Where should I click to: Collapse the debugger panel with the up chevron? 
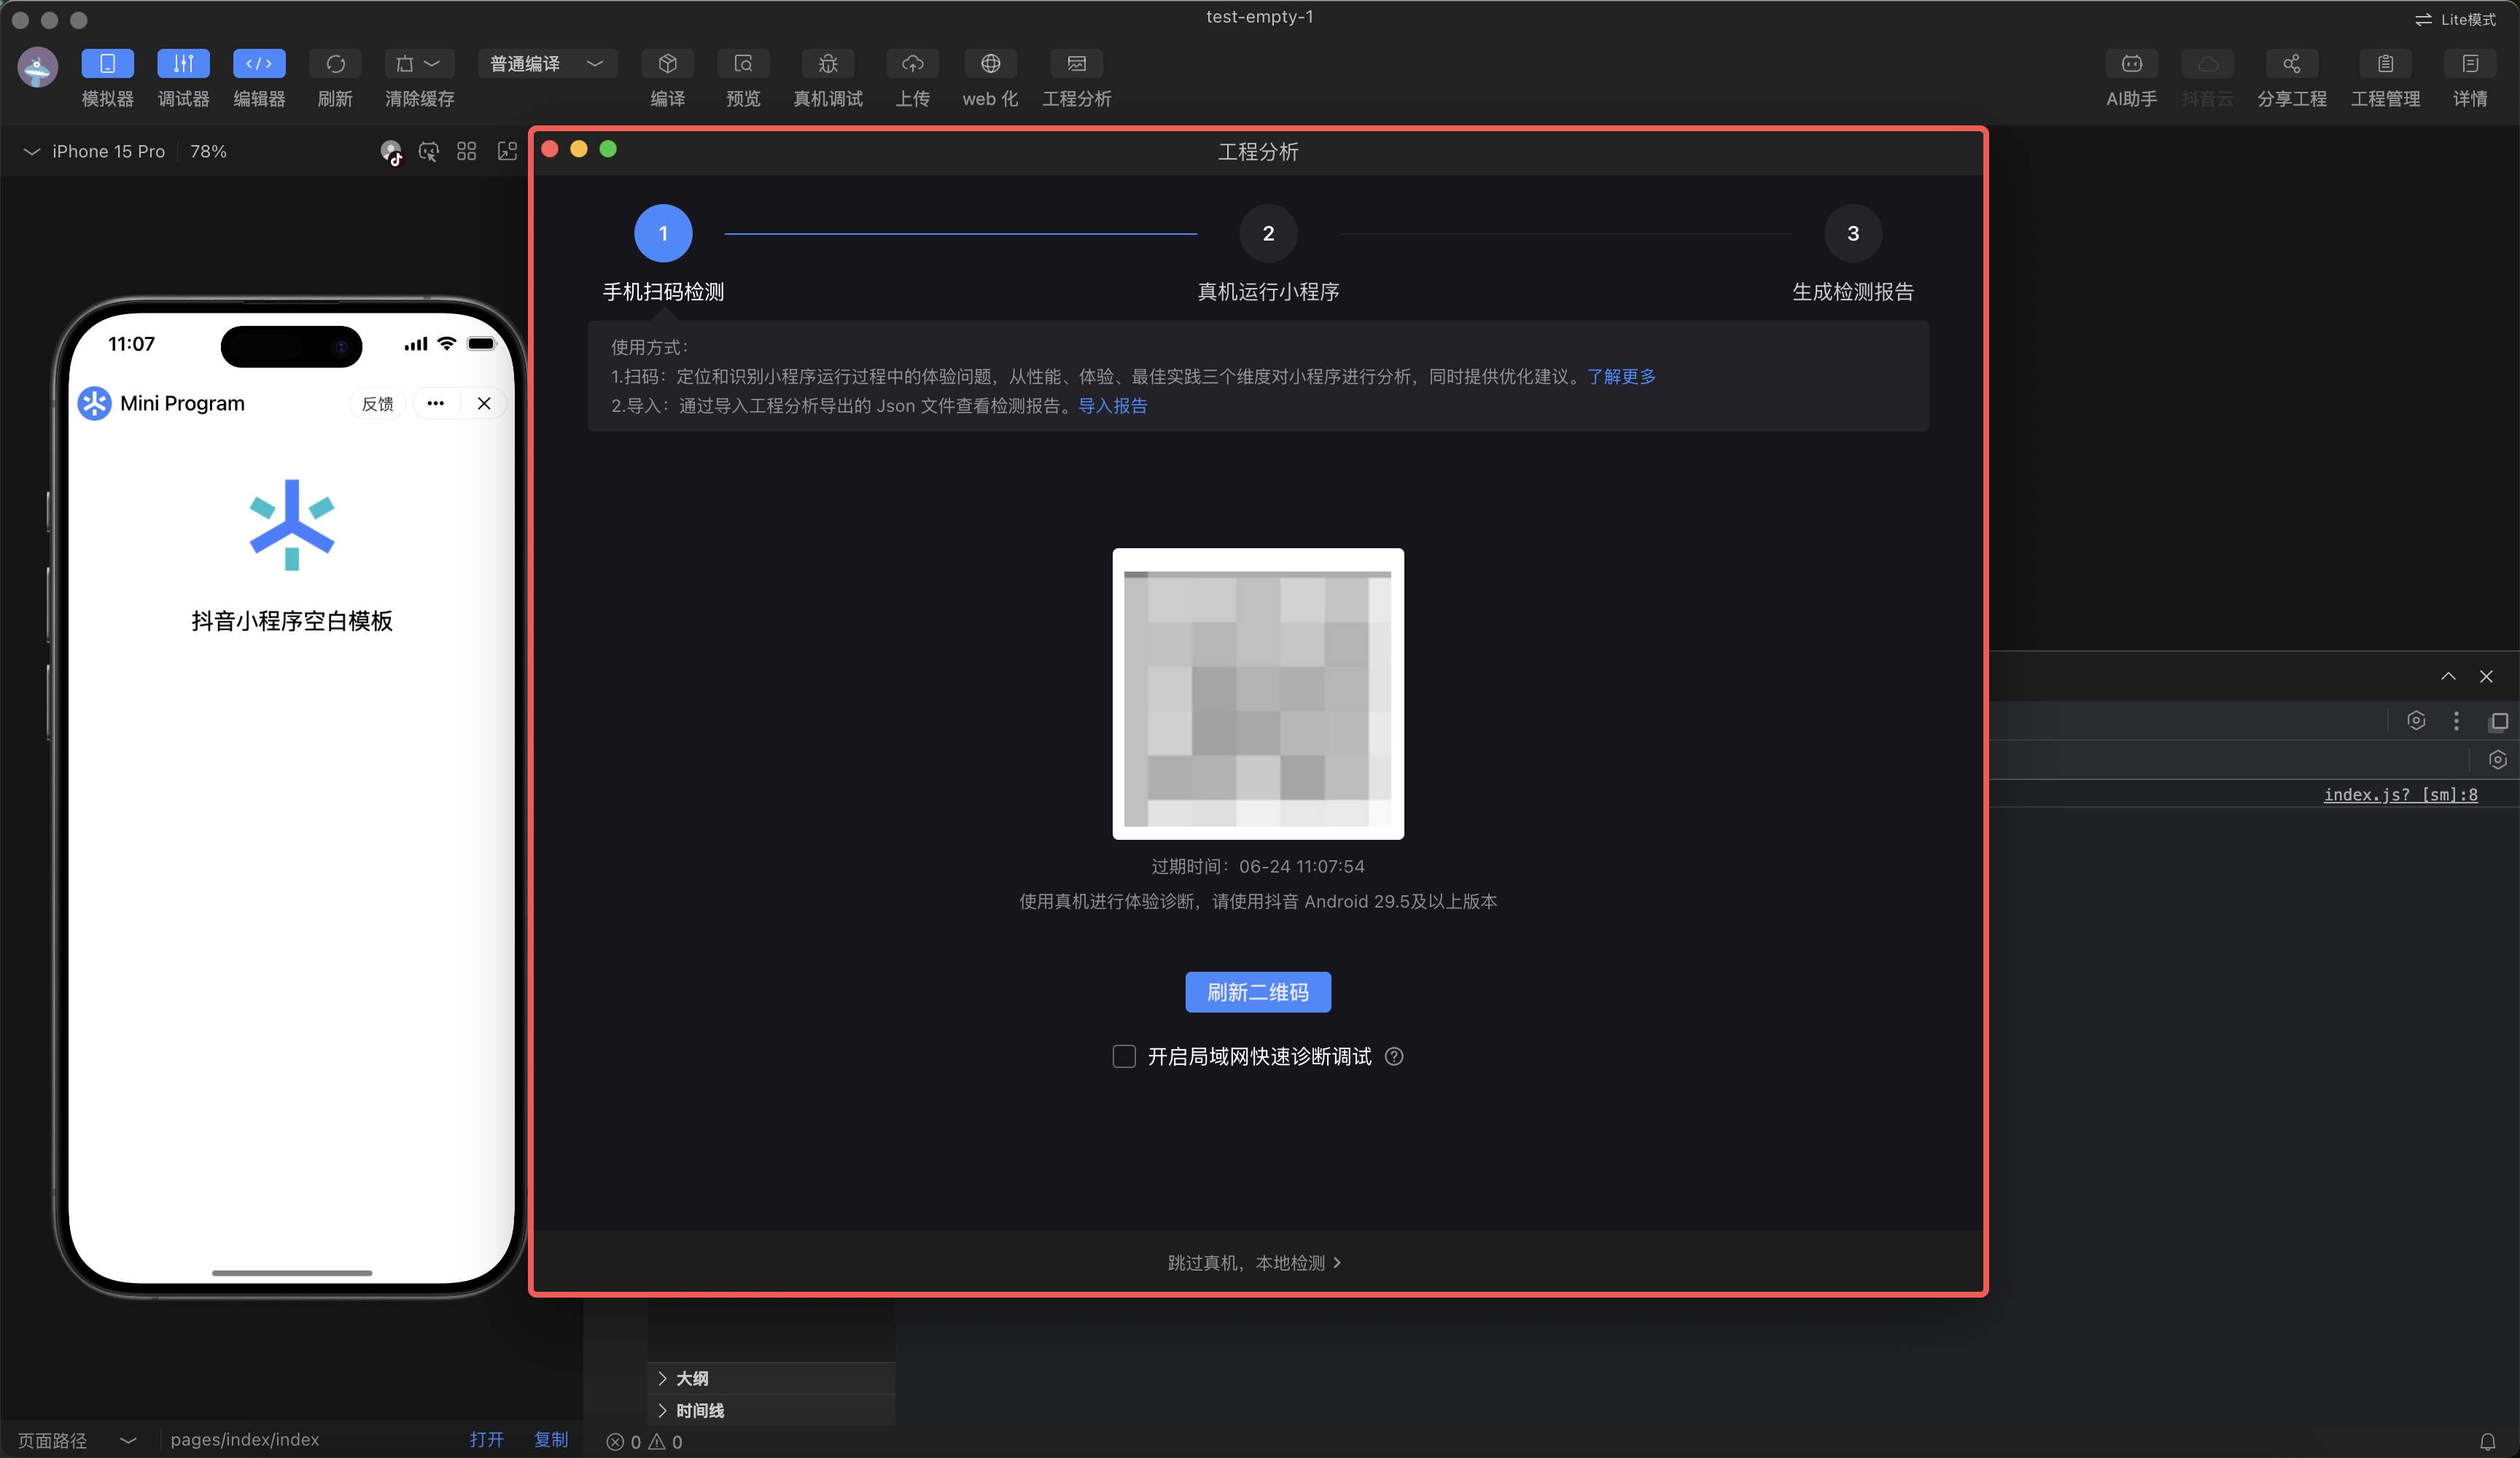2448,677
